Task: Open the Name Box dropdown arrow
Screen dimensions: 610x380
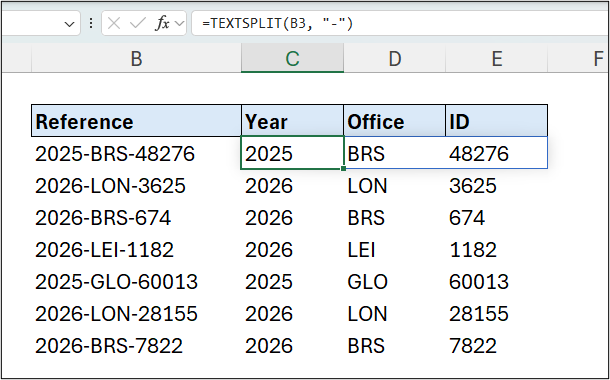Action: click(69, 25)
